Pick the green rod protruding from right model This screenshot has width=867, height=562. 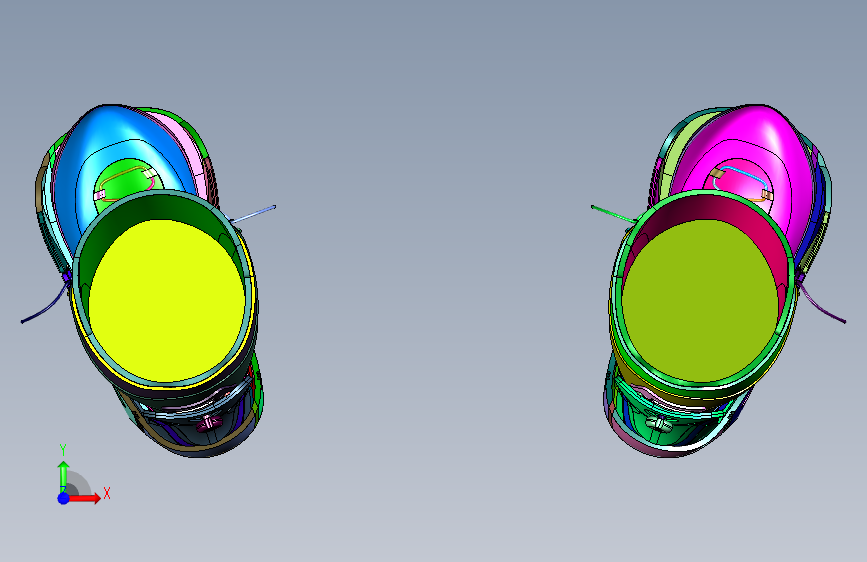[614, 214]
